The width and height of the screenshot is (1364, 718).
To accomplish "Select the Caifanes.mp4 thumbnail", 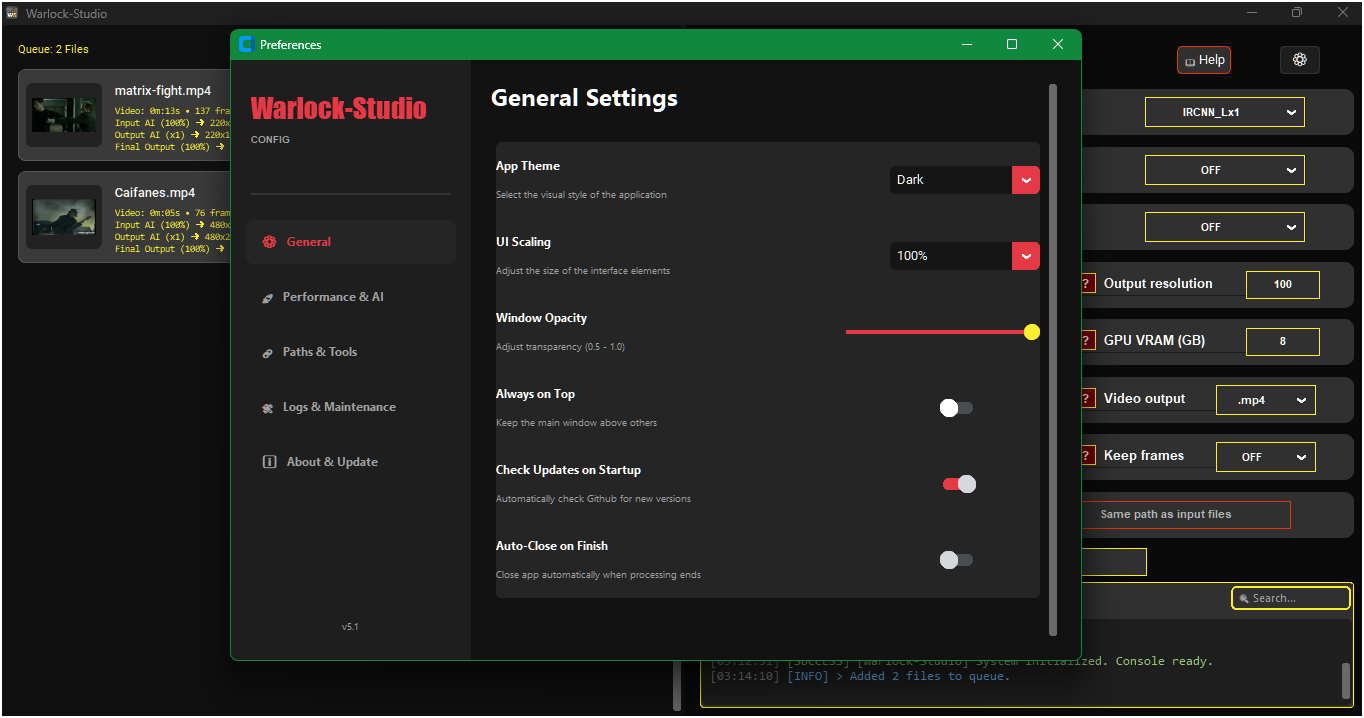I will pos(64,217).
